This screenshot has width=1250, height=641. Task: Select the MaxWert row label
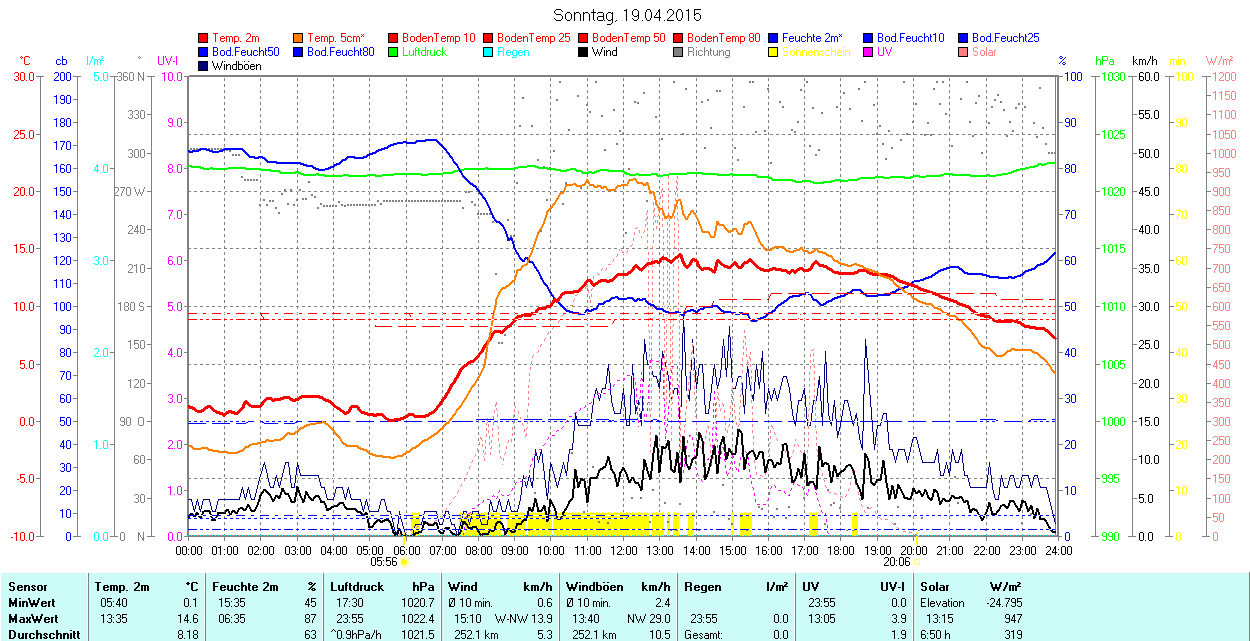tap(33, 619)
